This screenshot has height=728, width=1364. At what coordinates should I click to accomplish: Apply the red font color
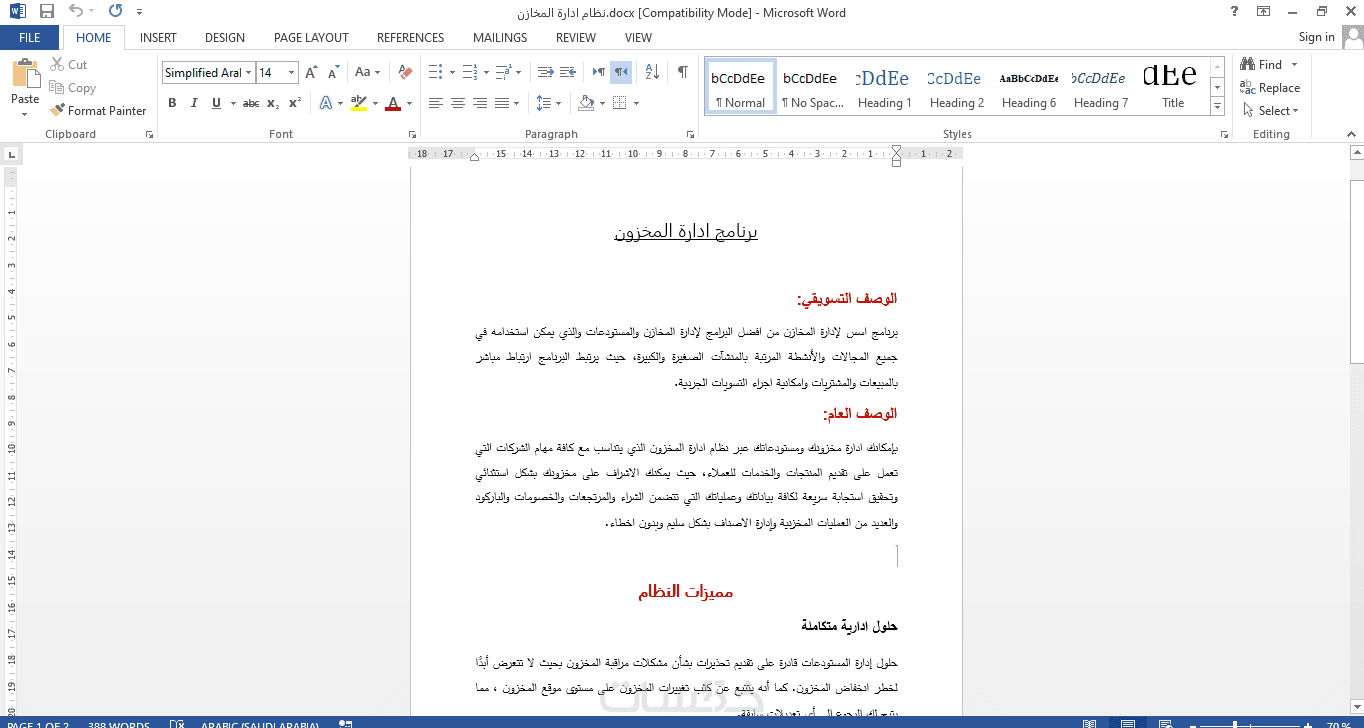(393, 103)
